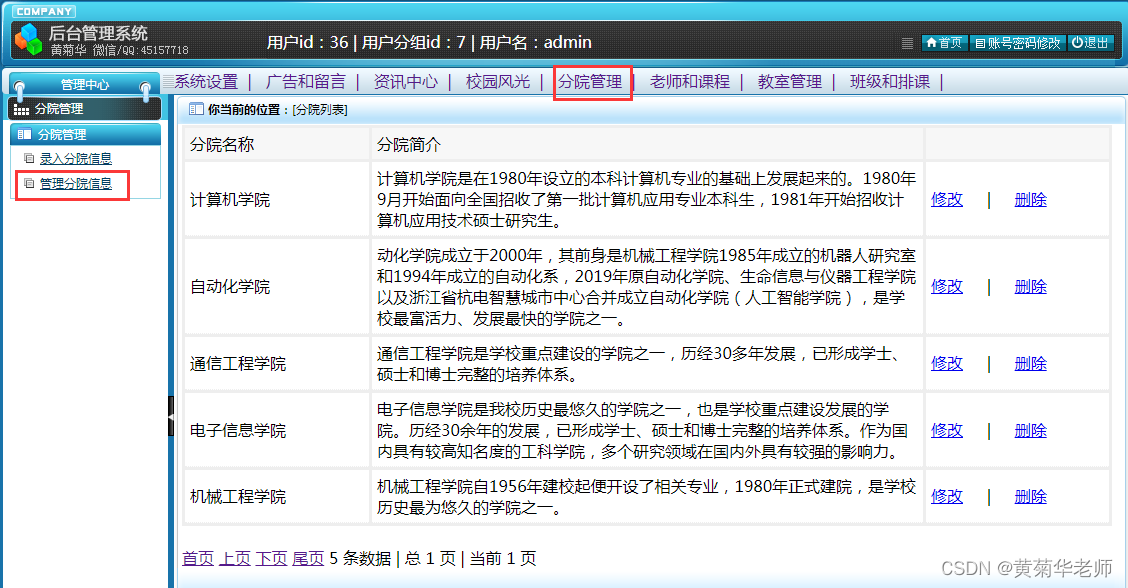Click the list icon left of 首页
Viewport: 1128px width, 588px height.
click(907, 43)
